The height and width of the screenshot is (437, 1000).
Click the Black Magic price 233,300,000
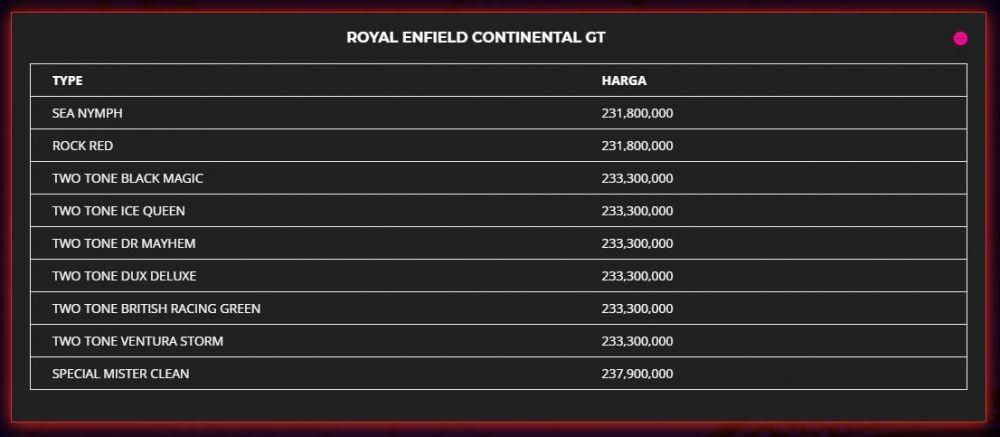pos(637,179)
